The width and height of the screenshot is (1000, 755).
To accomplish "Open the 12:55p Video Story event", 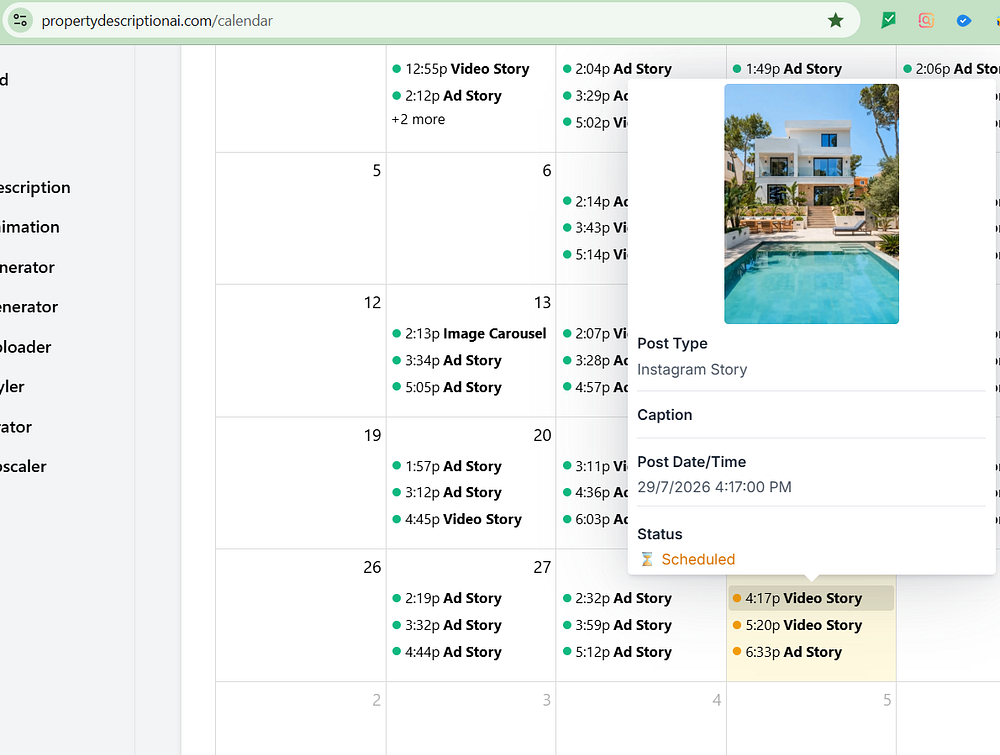I will tap(471, 69).
